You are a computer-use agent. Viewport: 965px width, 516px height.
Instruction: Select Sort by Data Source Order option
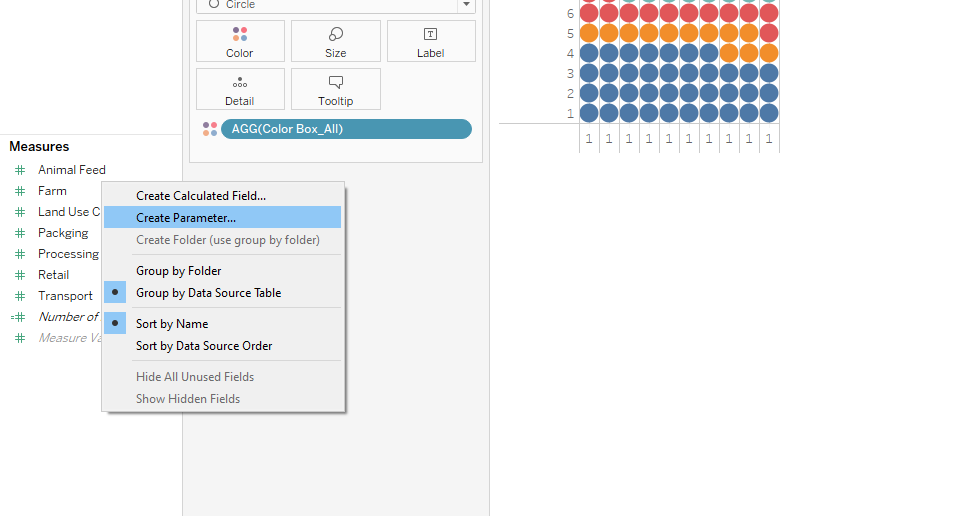click(223, 345)
